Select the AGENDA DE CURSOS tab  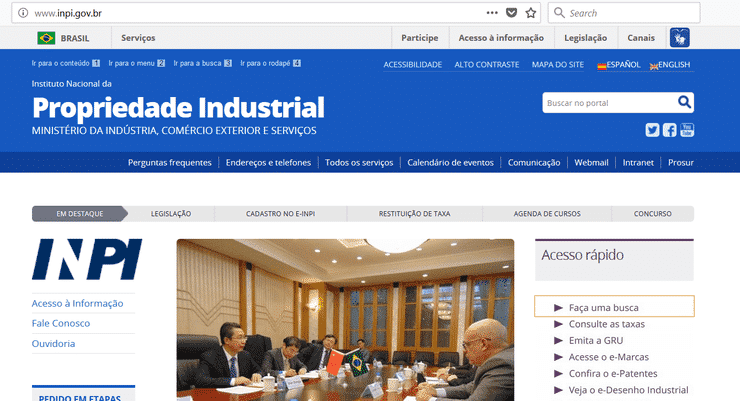point(547,214)
